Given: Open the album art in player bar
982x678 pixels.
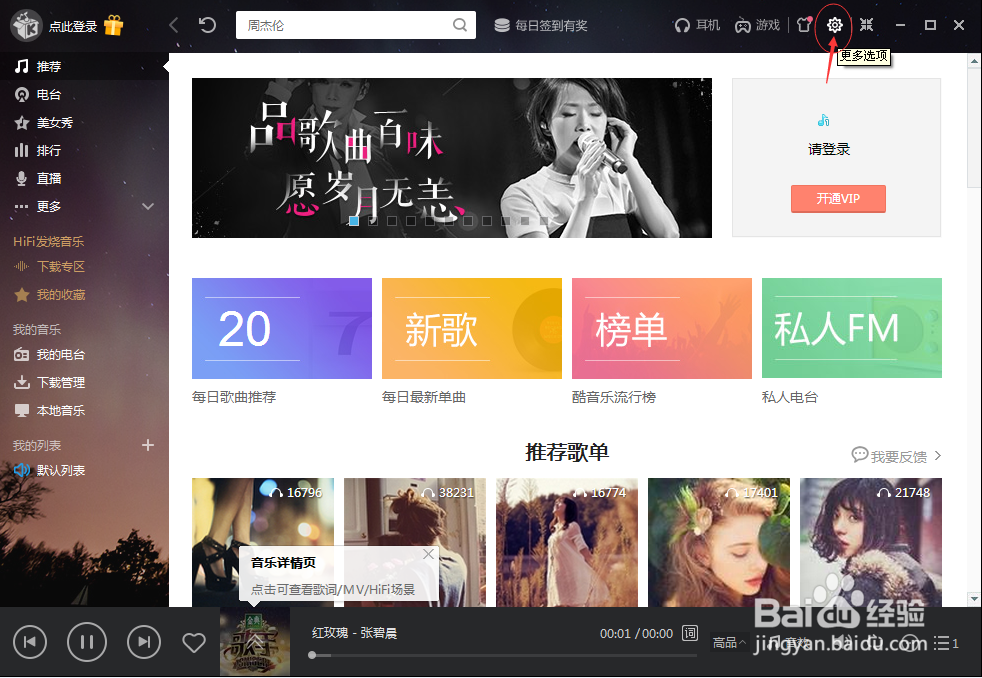Looking at the screenshot, I should 254,642.
